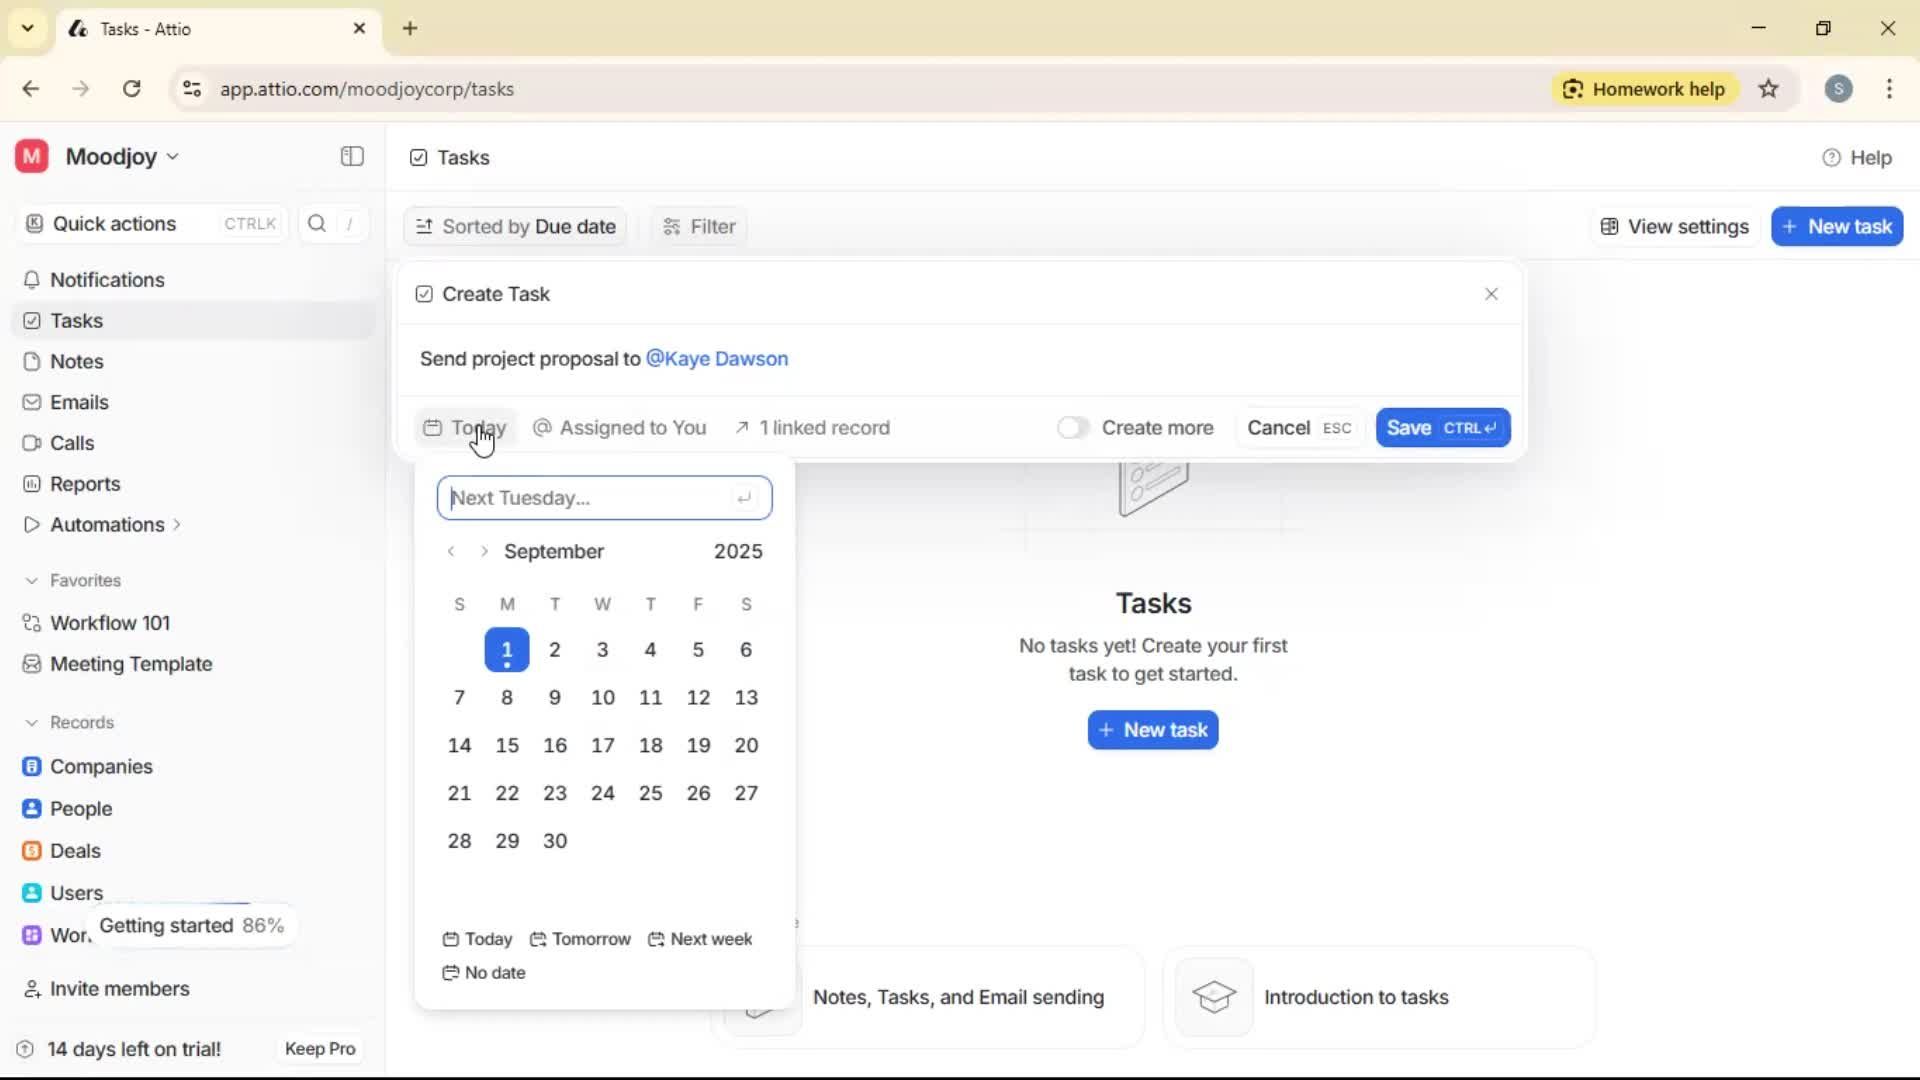Open the search bar
Screen dimensions: 1920x1080
316,223
